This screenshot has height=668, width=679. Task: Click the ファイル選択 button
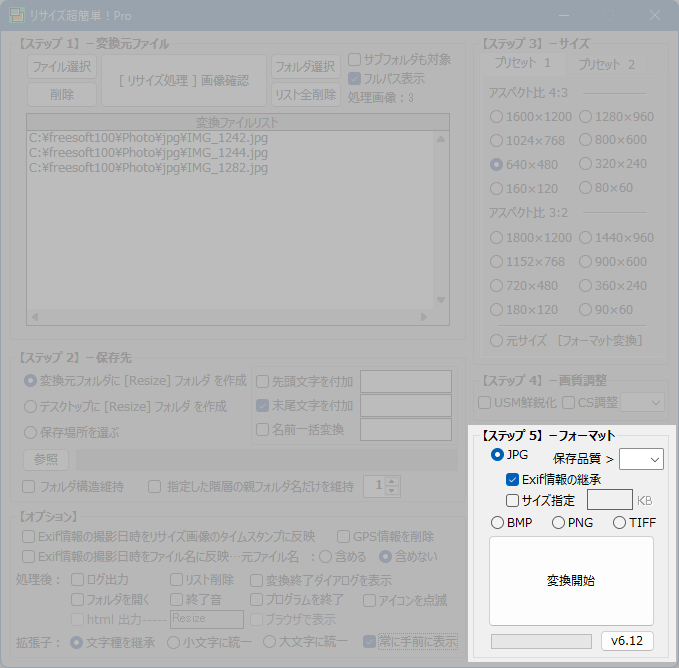[x=62, y=67]
